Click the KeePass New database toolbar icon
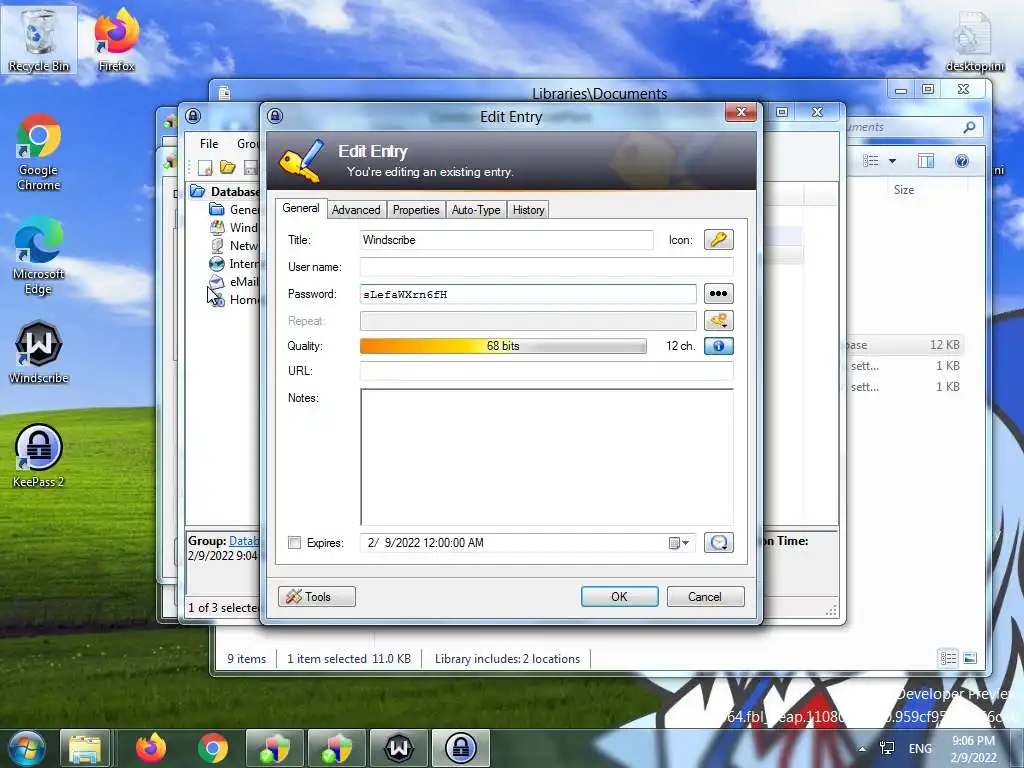Viewport: 1024px width, 768px height. pos(205,168)
